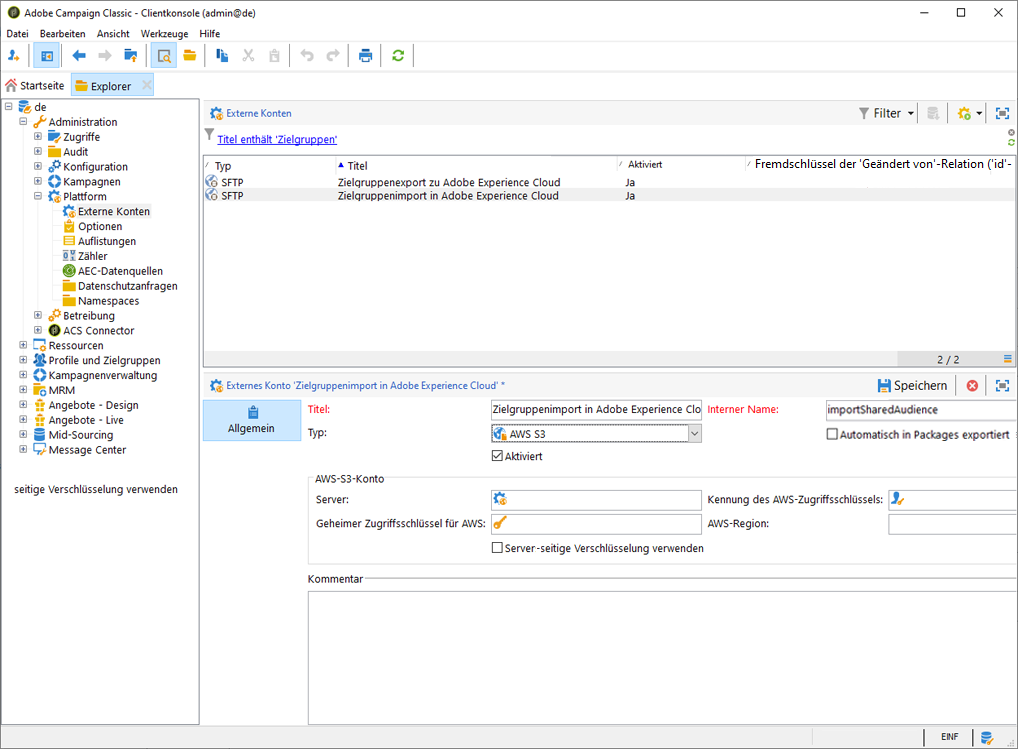
Task: Click the yellow open folder toolbar icon
Action: (x=190, y=56)
